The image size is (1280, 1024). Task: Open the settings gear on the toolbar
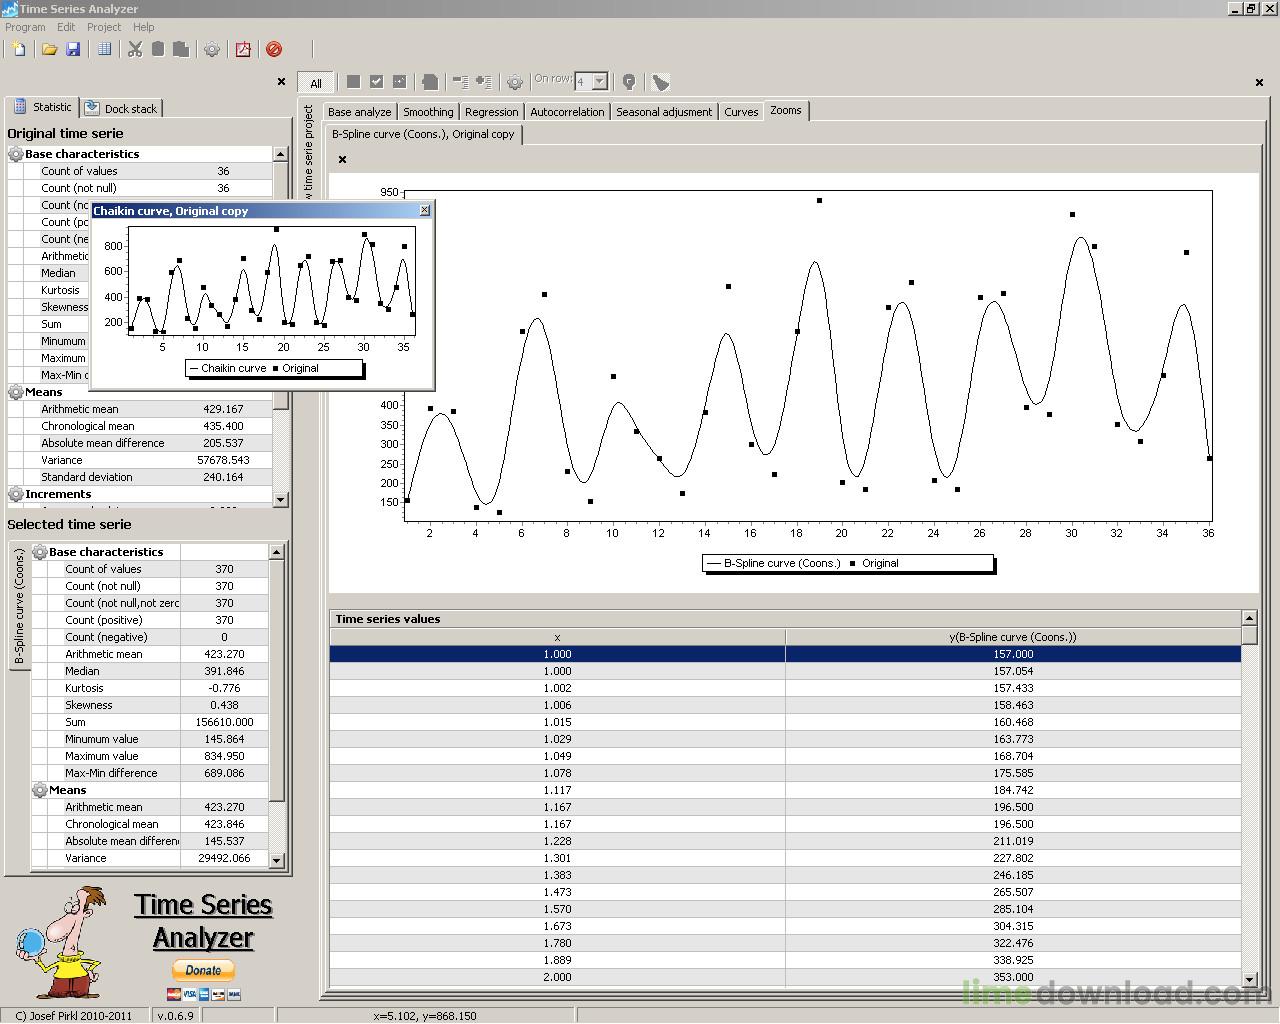click(212, 49)
